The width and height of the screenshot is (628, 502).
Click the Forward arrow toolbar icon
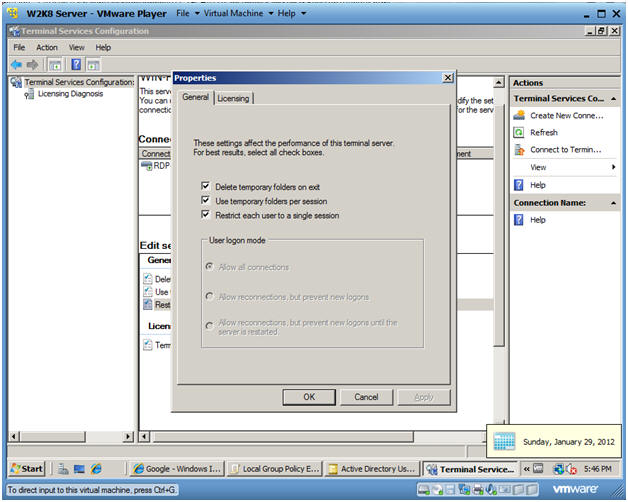click(32, 64)
